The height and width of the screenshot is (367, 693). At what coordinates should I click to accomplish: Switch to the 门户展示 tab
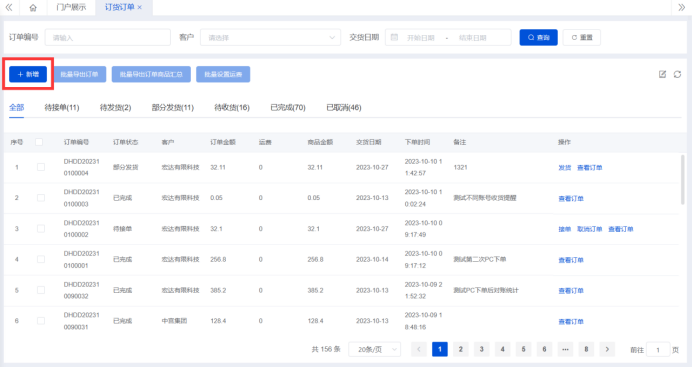click(x=71, y=8)
